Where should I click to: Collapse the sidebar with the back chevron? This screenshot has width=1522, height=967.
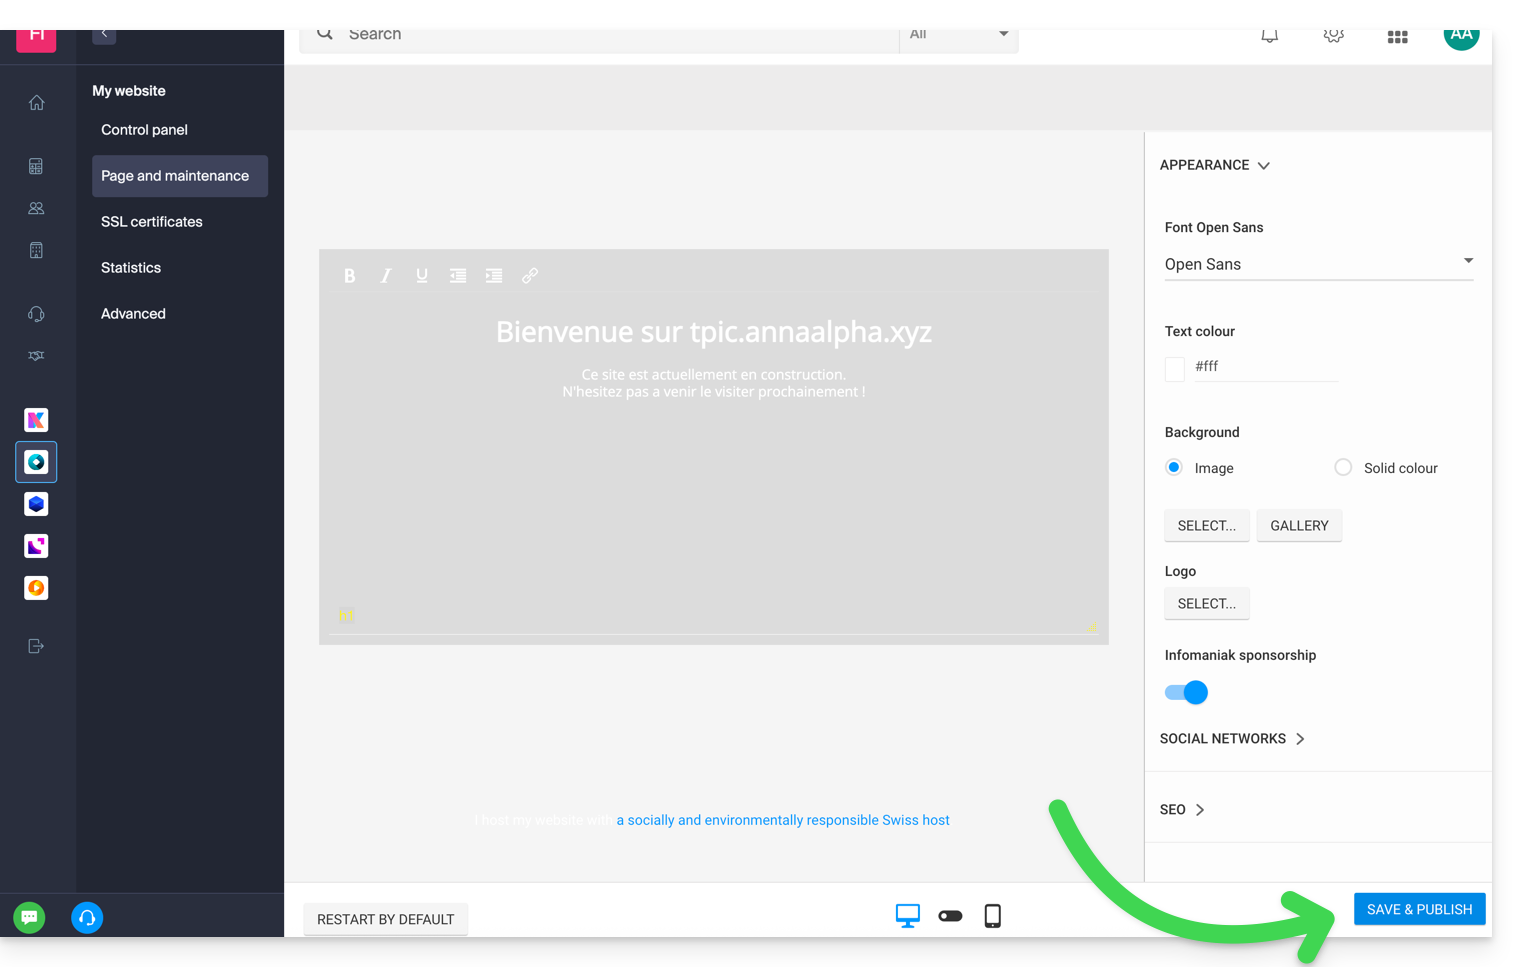(104, 36)
